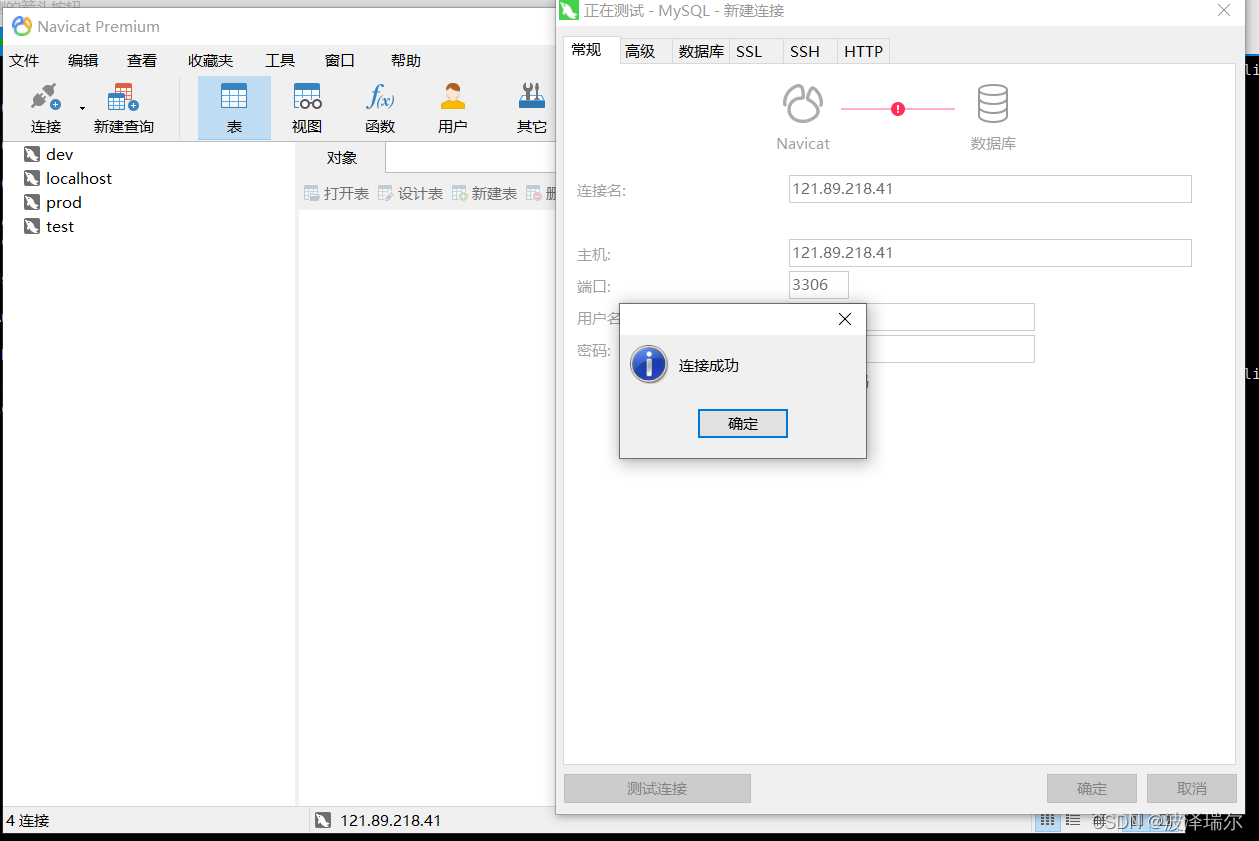The image size is (1259, 841).
Task: Click the 连接名 input field
Action: (990, 189)
